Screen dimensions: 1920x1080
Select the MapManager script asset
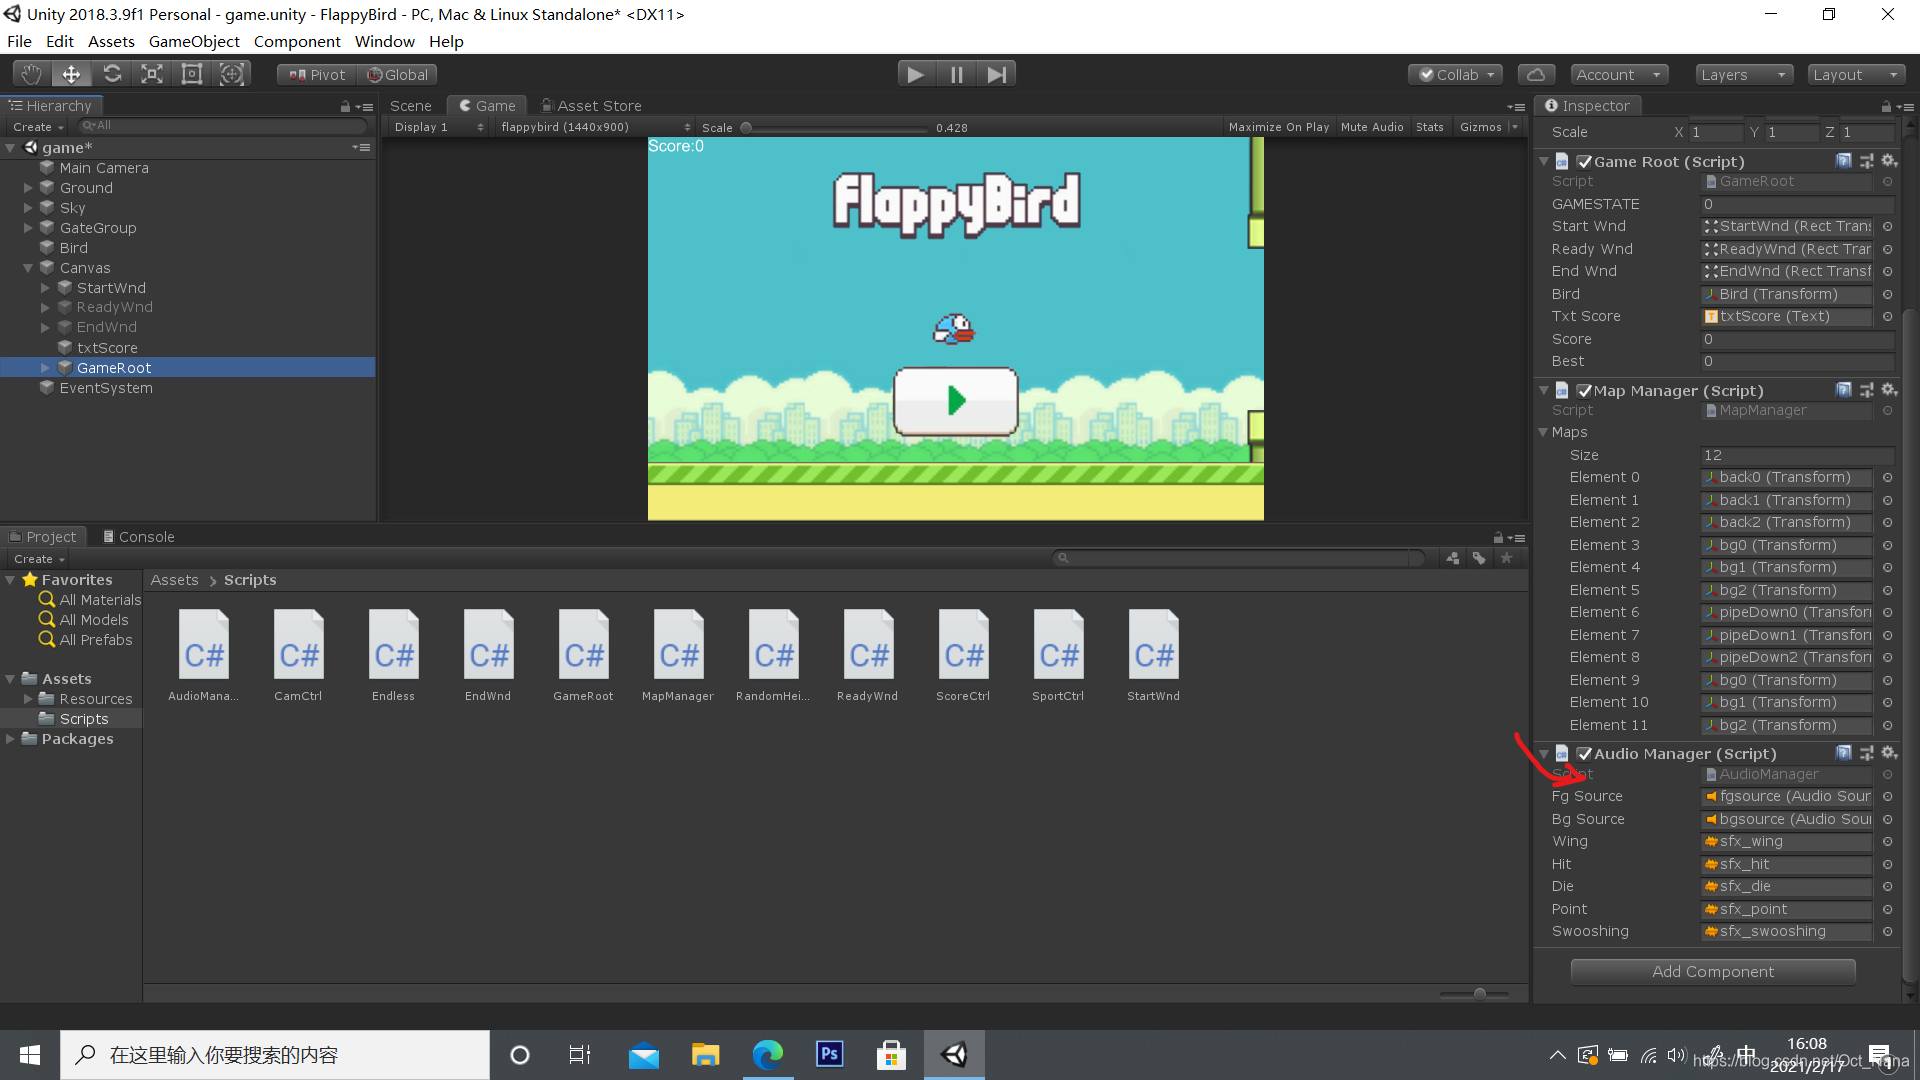(679, 655)
